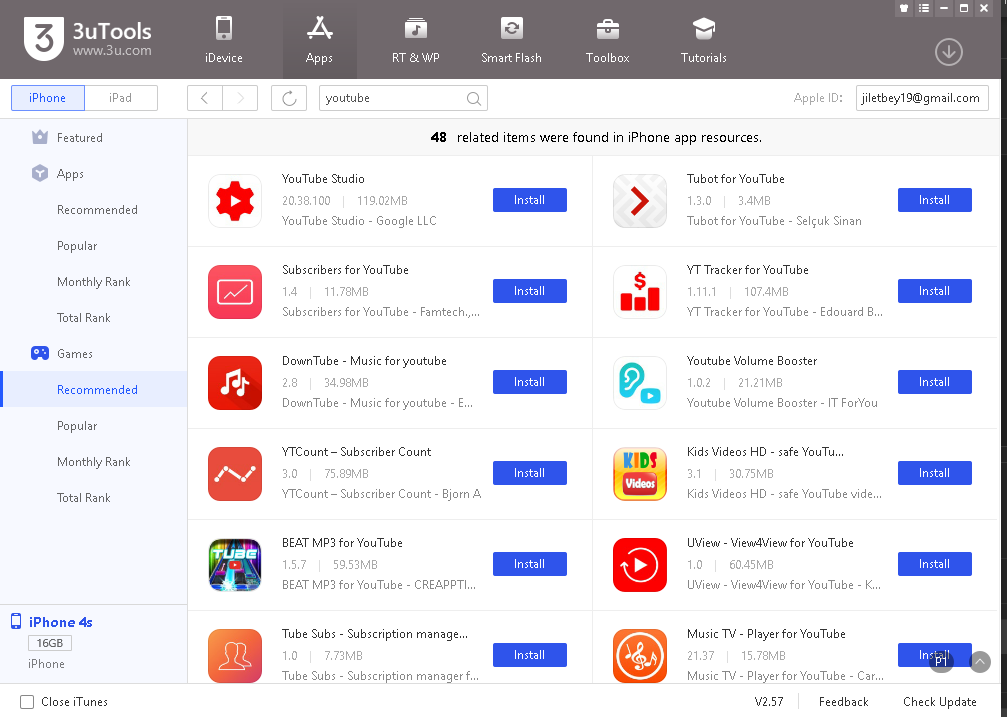Image resolution: width=1007 pixels, height=717 pixels.
Task: Install Youtube Volume Booster
Action: [x=934, y=382]
